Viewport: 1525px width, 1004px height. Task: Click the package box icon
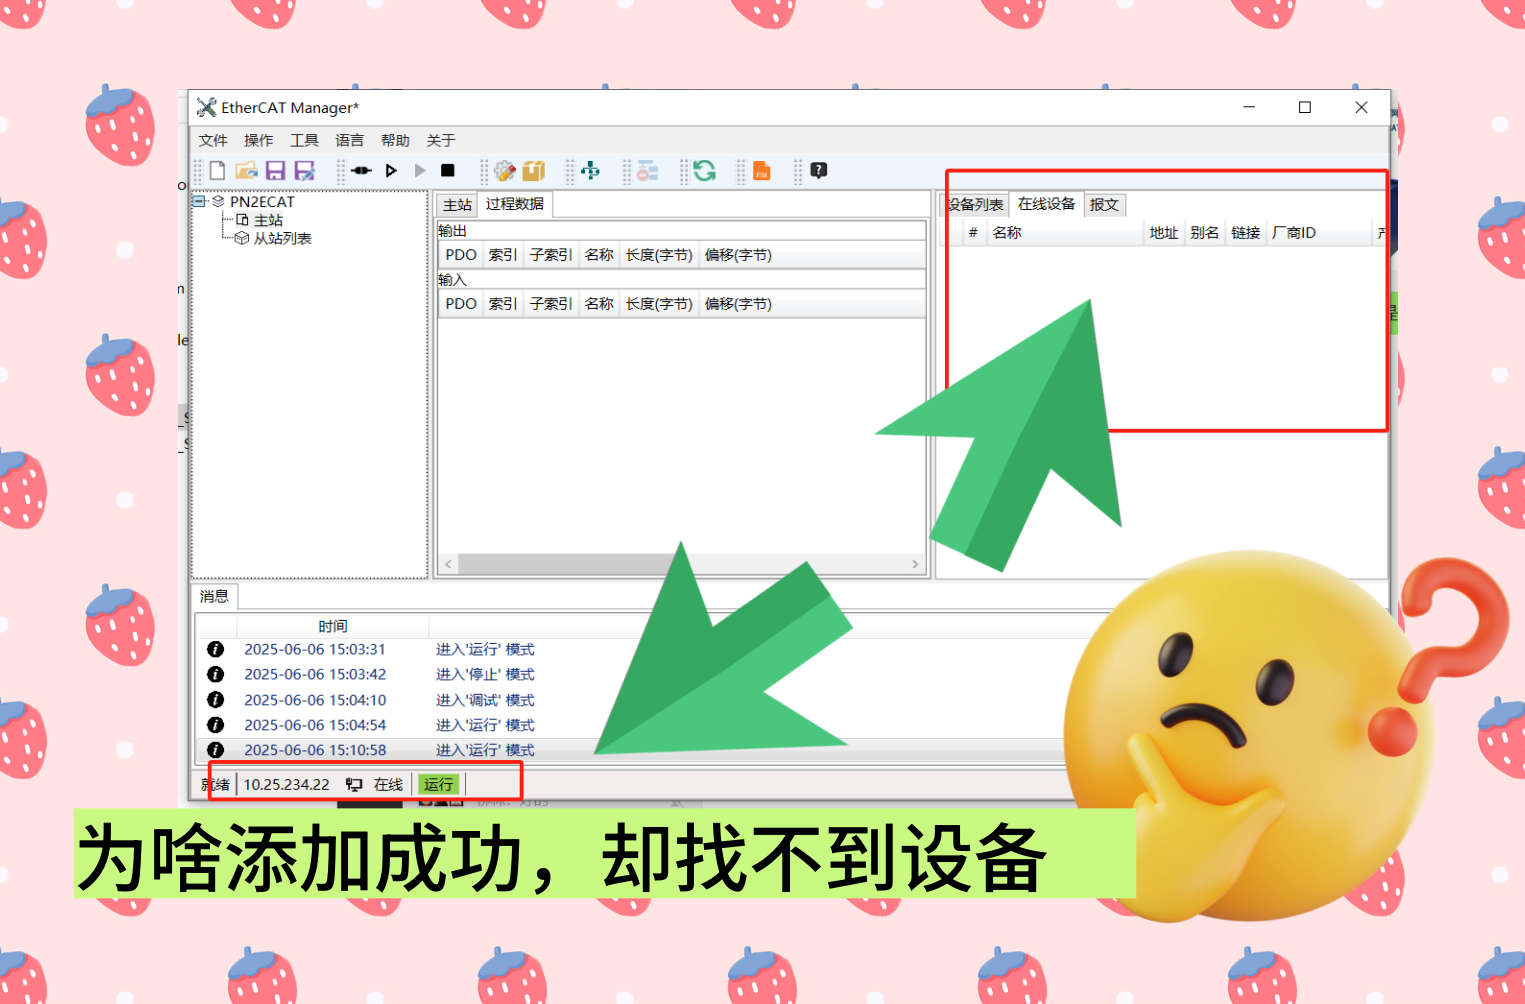pyautogui.click(x=534, y=171)
